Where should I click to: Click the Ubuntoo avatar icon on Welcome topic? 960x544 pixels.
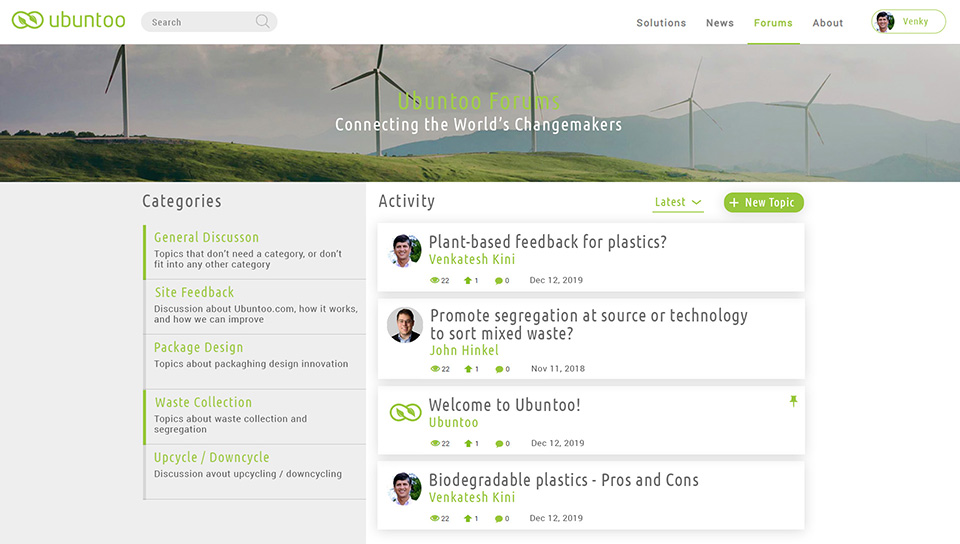(405, 412)
